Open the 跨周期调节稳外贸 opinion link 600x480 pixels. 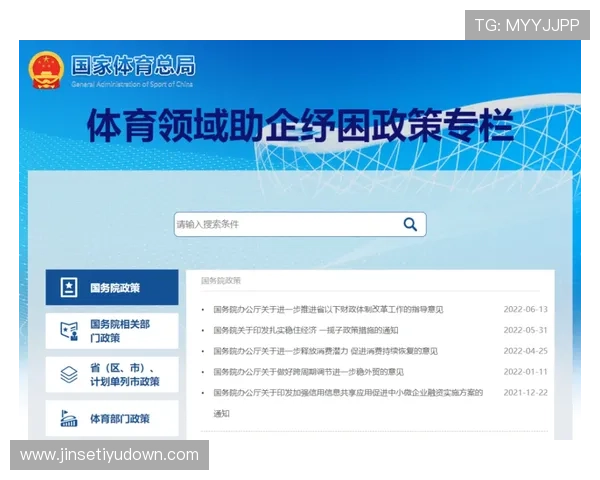pyautogui.click(x=308, y=372)
